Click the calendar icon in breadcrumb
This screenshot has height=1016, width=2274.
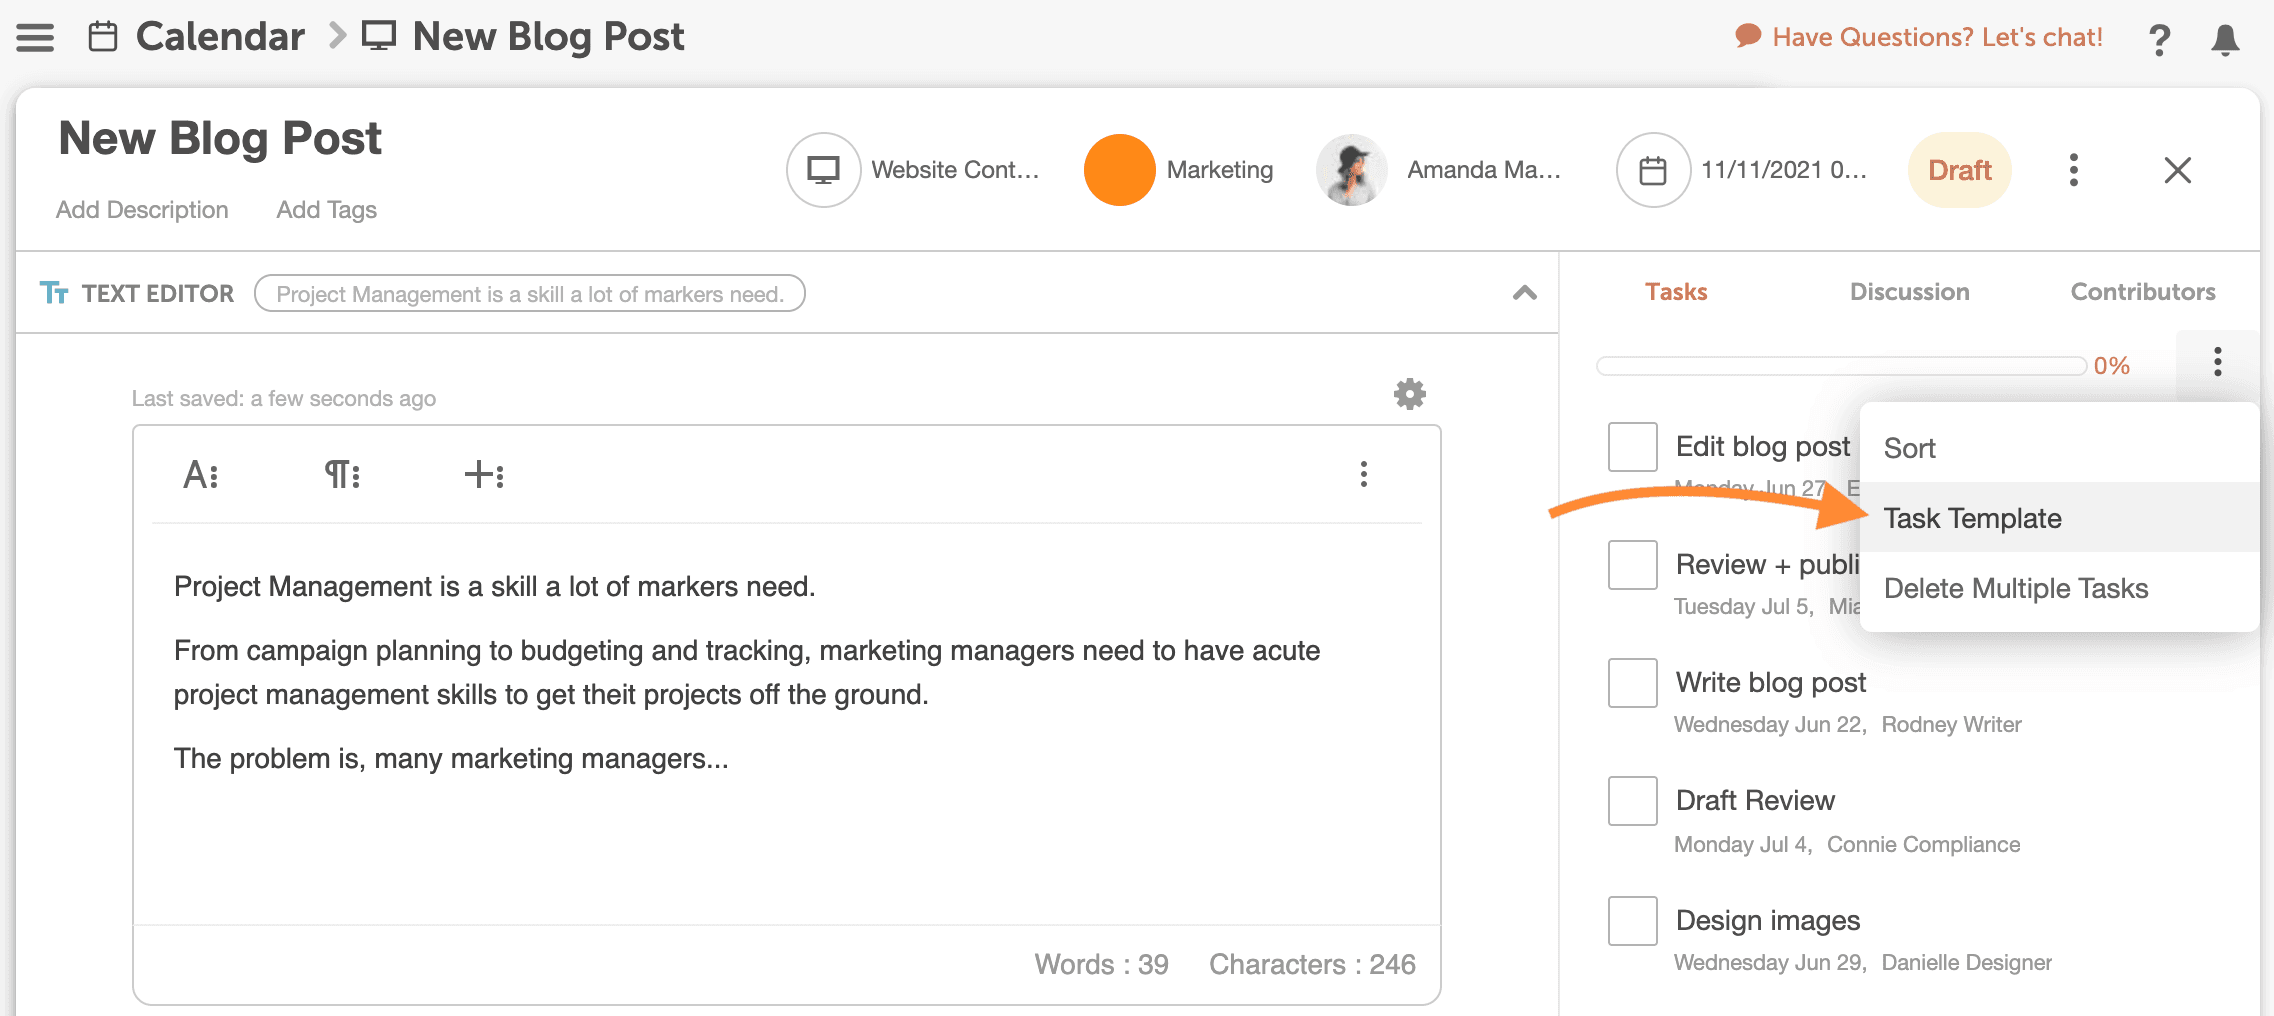coord(103,37)
